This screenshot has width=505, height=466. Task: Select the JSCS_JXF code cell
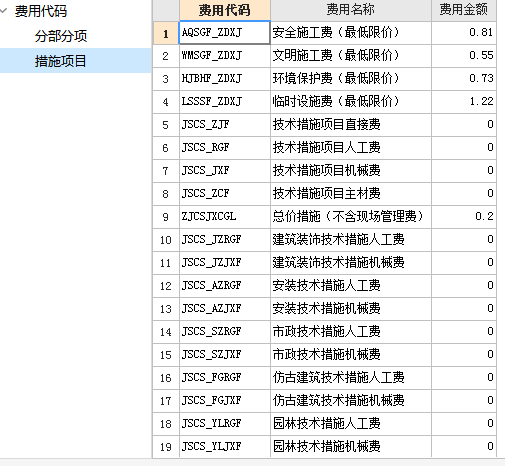point(225,171)
